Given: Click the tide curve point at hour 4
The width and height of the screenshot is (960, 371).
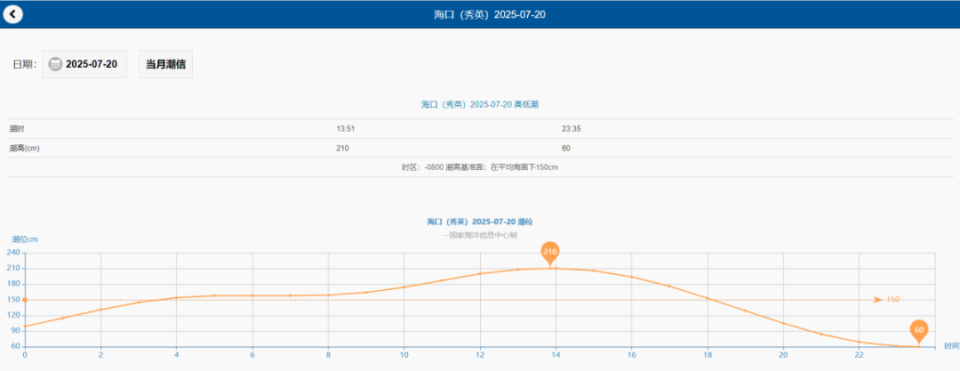Looking at the screenshot, I should [x=176, y=298].
